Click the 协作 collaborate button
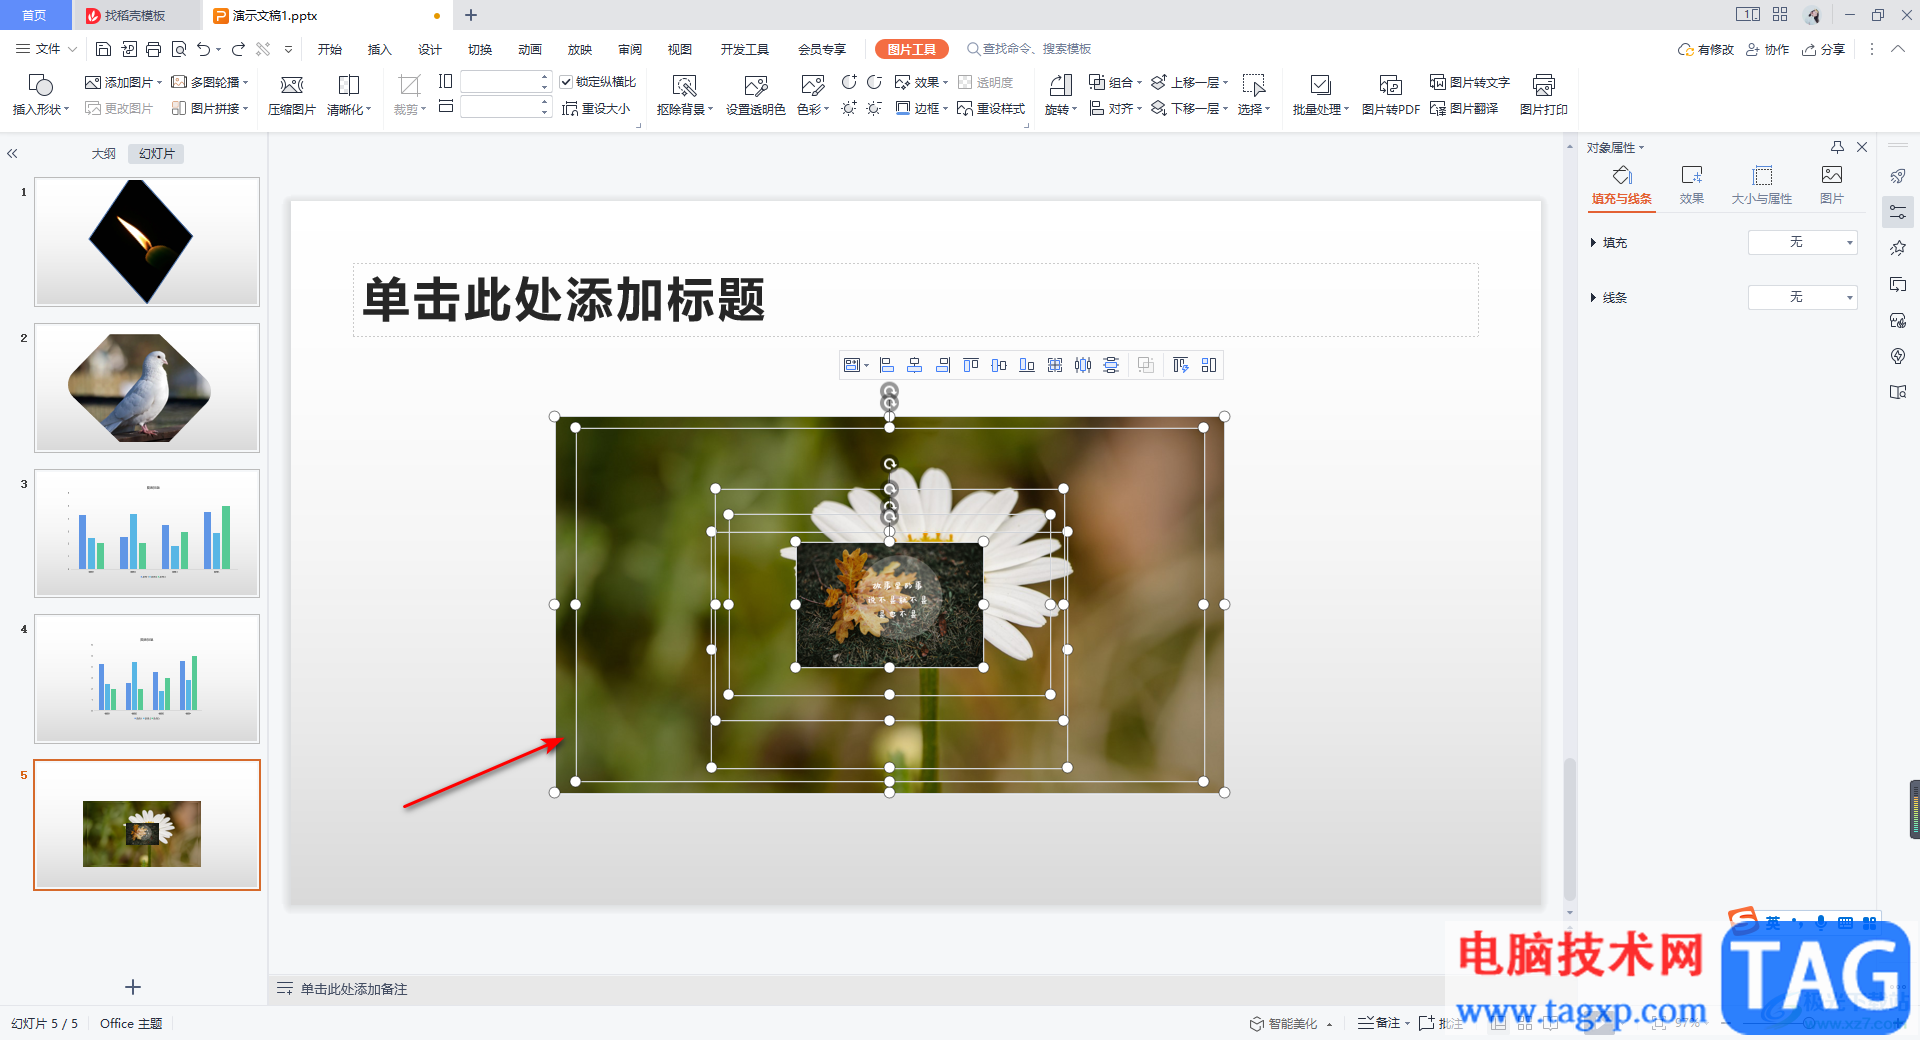Screen dimensions: 1920x1040 pyautogui.click(x=1768, y=49)
